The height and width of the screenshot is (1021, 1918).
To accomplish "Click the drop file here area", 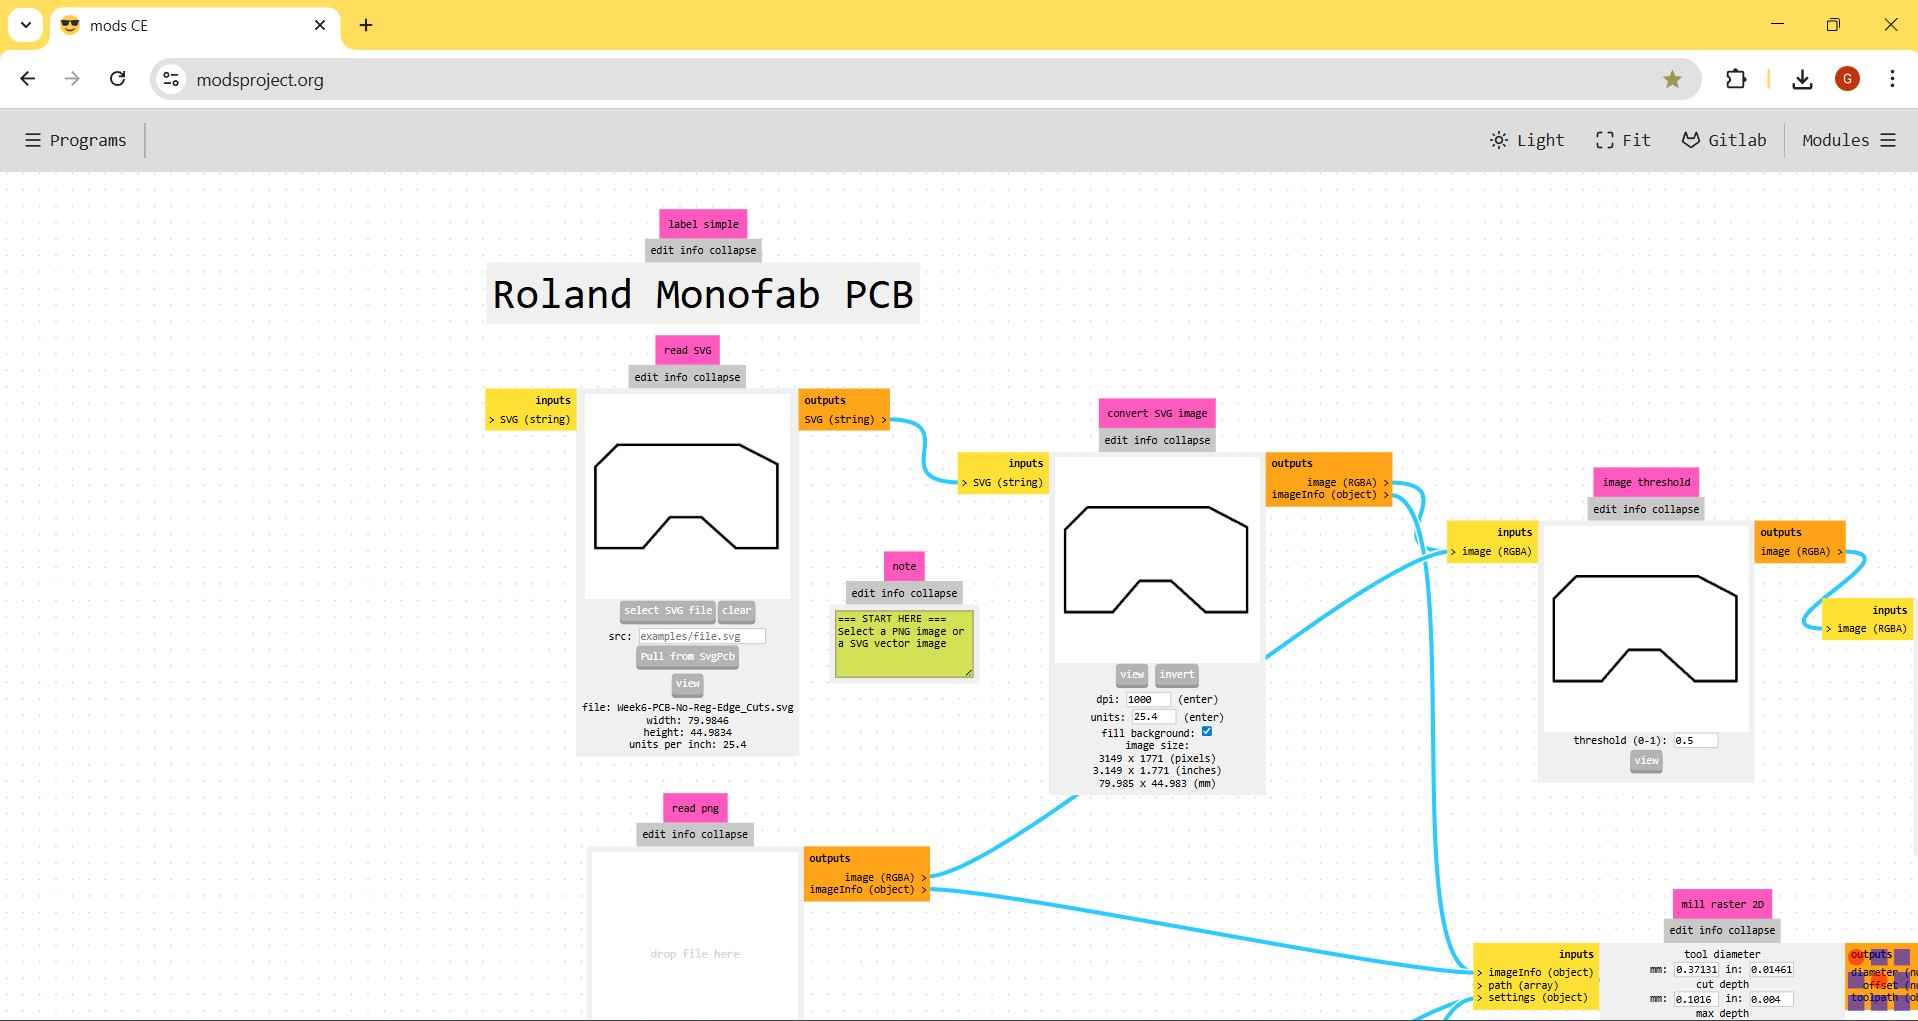I will 695,953.
